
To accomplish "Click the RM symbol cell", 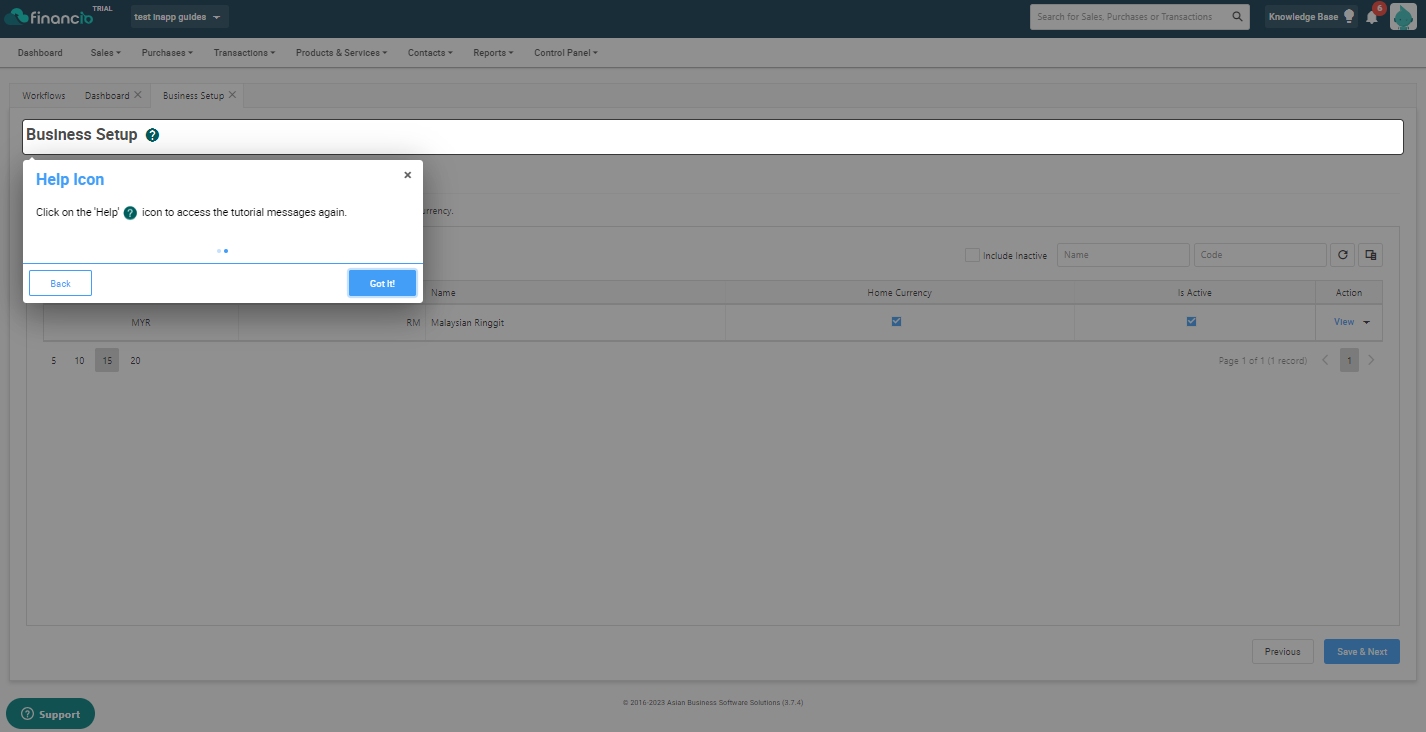I will coord(332,322).
